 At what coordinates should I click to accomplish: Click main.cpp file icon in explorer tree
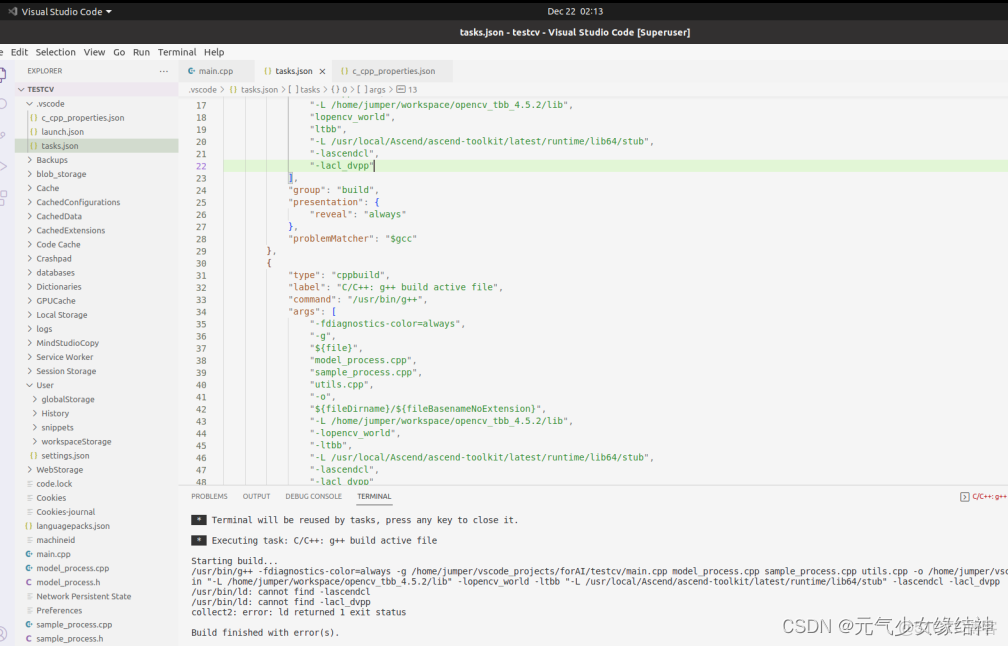(x=29, y=554)
